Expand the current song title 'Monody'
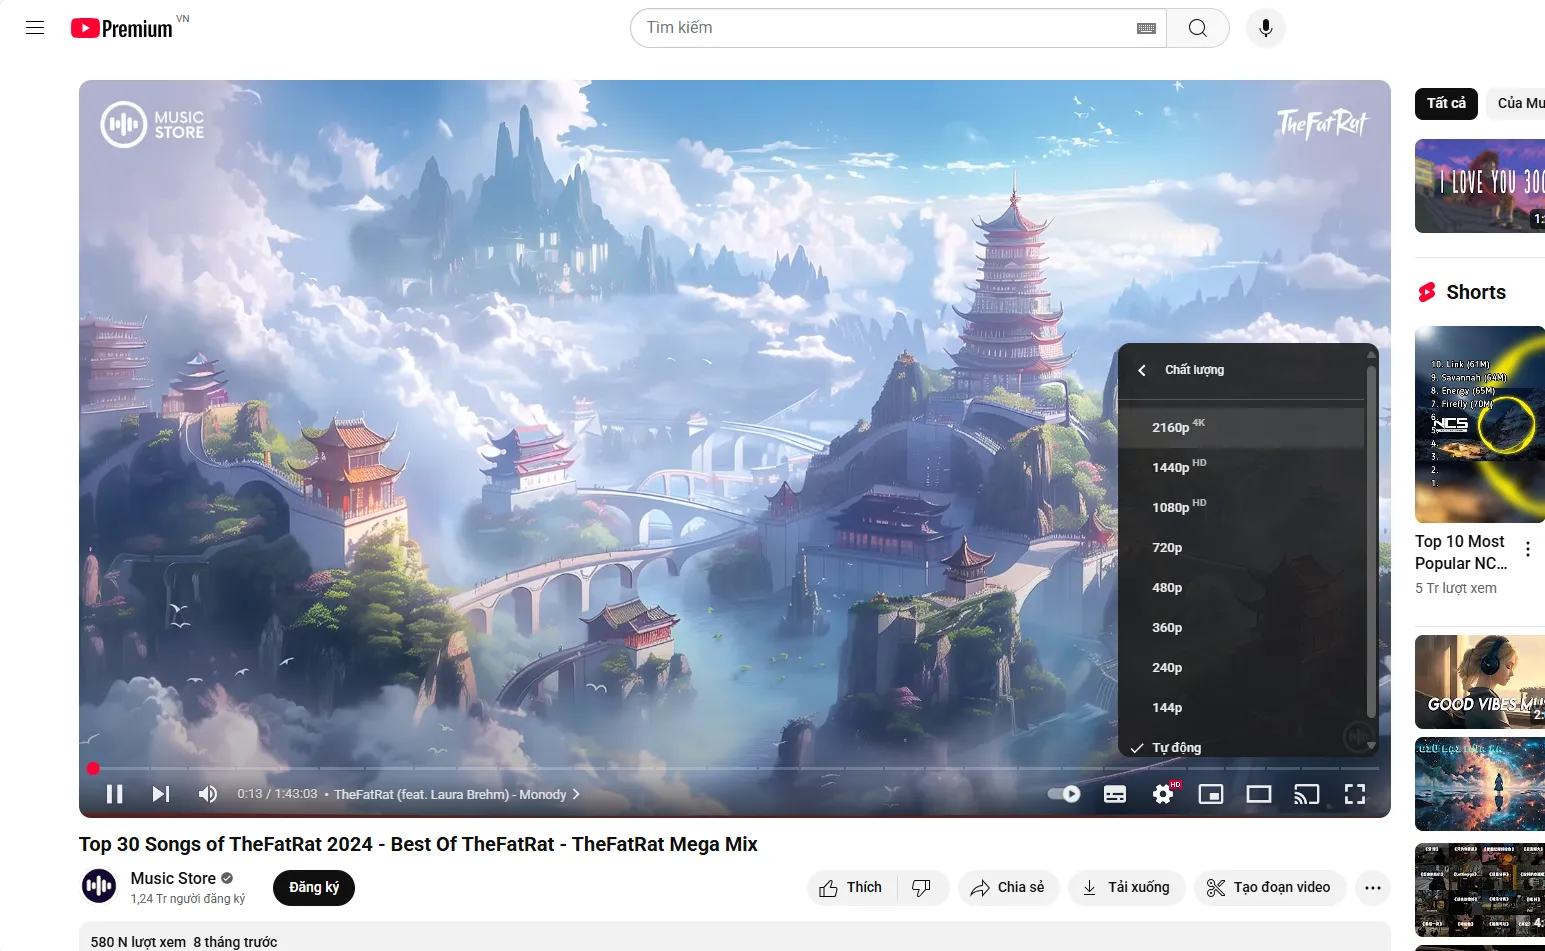This screenshot has height=951, width=1545. point(575,793)
